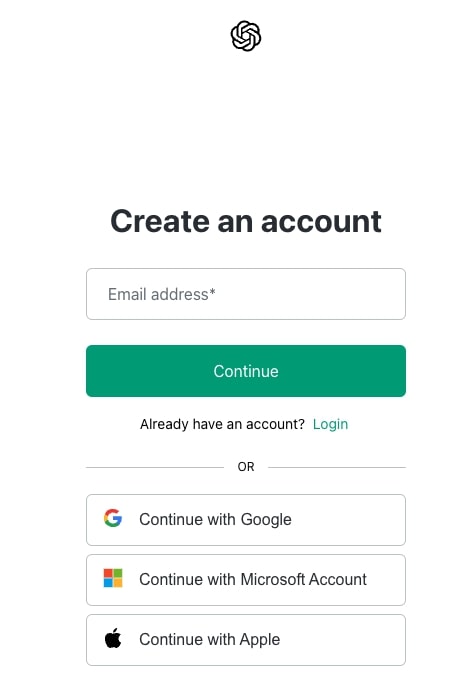This screenshot has height=699, width=464.
Task: Click the Email address* placeholder text
Action: (x=162, y=294)
